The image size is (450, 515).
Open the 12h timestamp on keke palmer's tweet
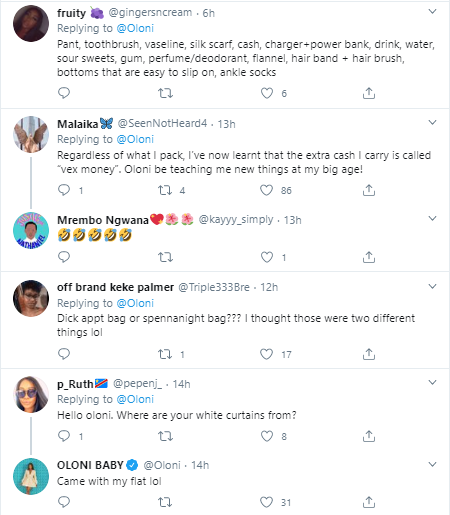point(269,287)
